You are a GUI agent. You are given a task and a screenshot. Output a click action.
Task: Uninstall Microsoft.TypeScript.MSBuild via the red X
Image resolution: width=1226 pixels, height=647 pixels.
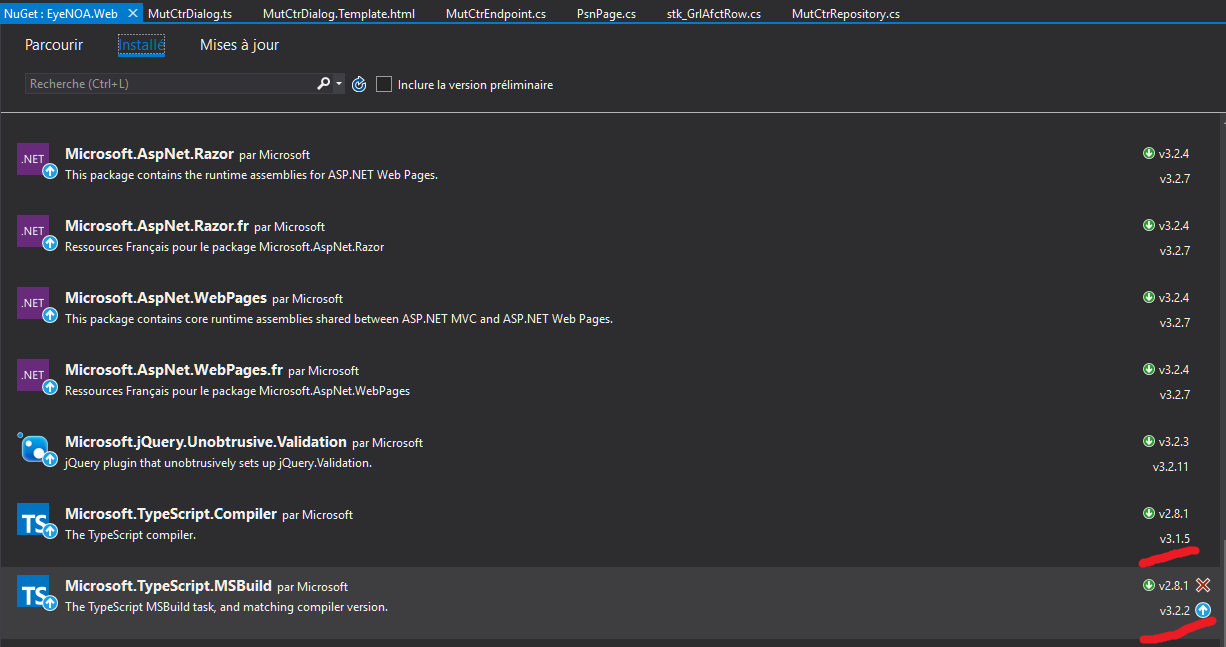[1205, 585]
